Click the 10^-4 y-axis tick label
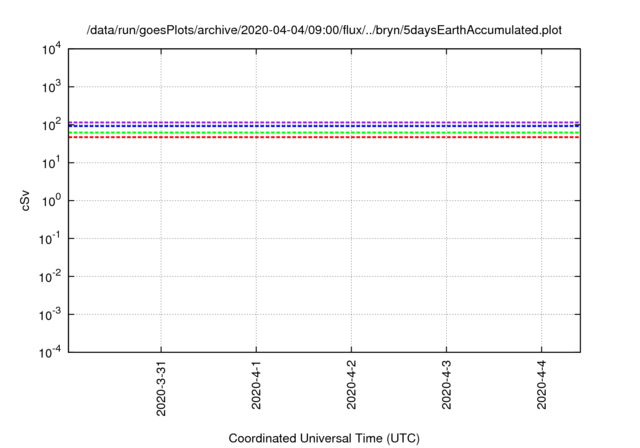 point(50,352)
